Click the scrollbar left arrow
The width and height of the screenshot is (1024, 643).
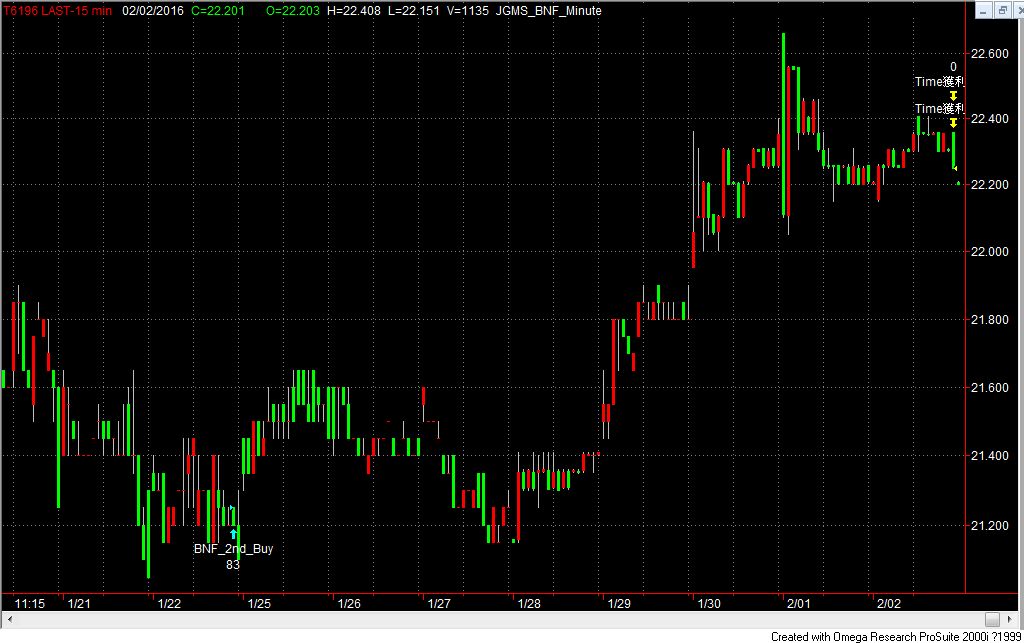[7, 619]
